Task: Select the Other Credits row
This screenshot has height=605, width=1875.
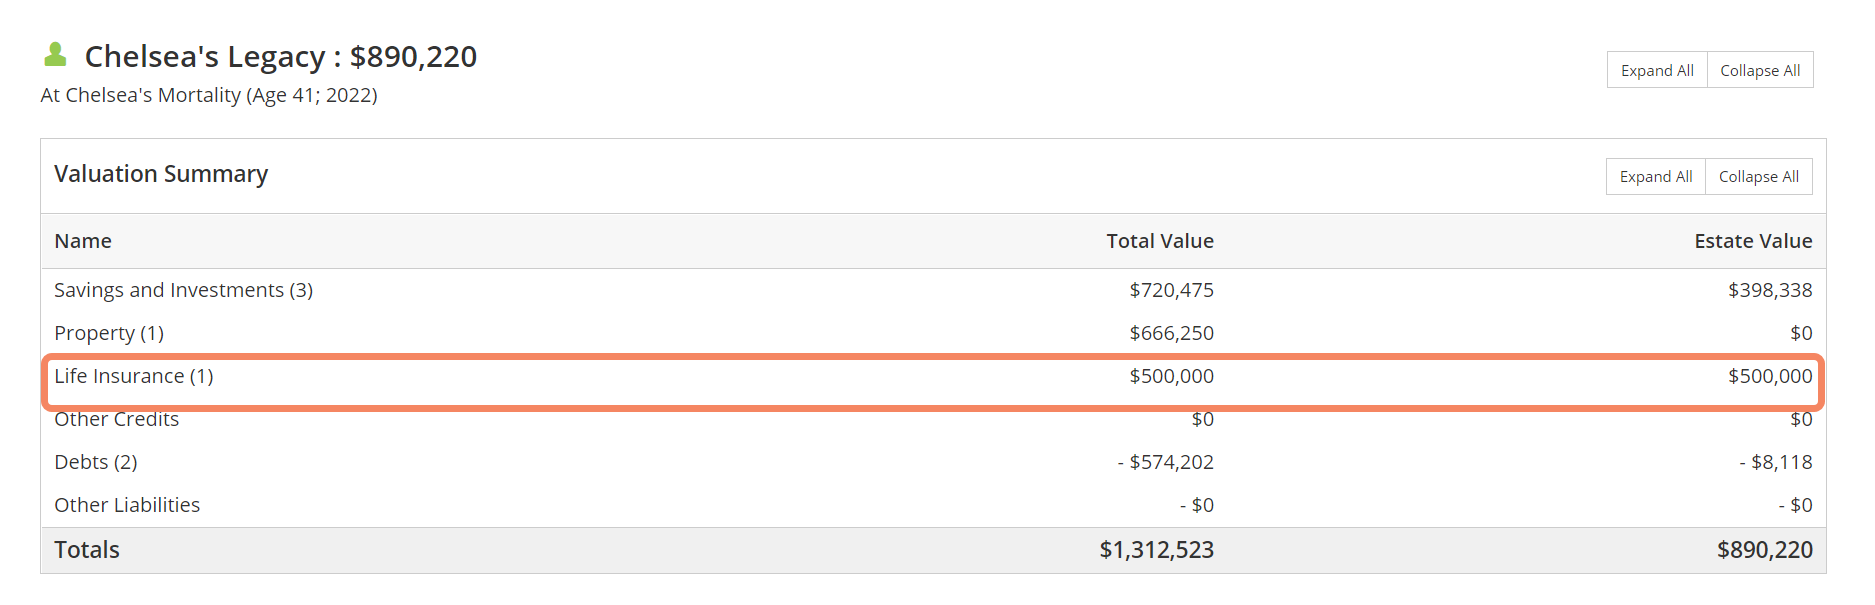Action: coord(933,419)
